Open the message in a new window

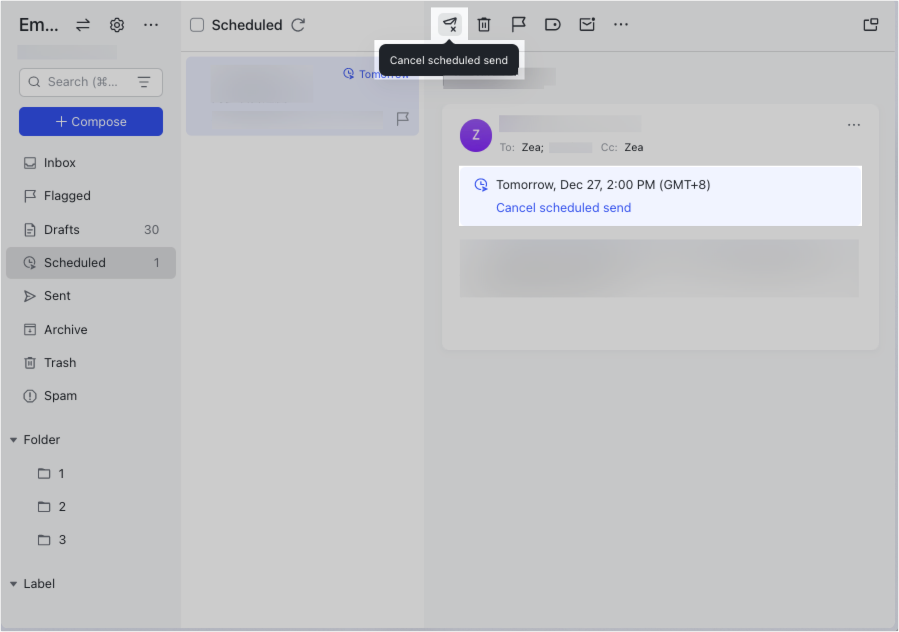pos(870,24)
